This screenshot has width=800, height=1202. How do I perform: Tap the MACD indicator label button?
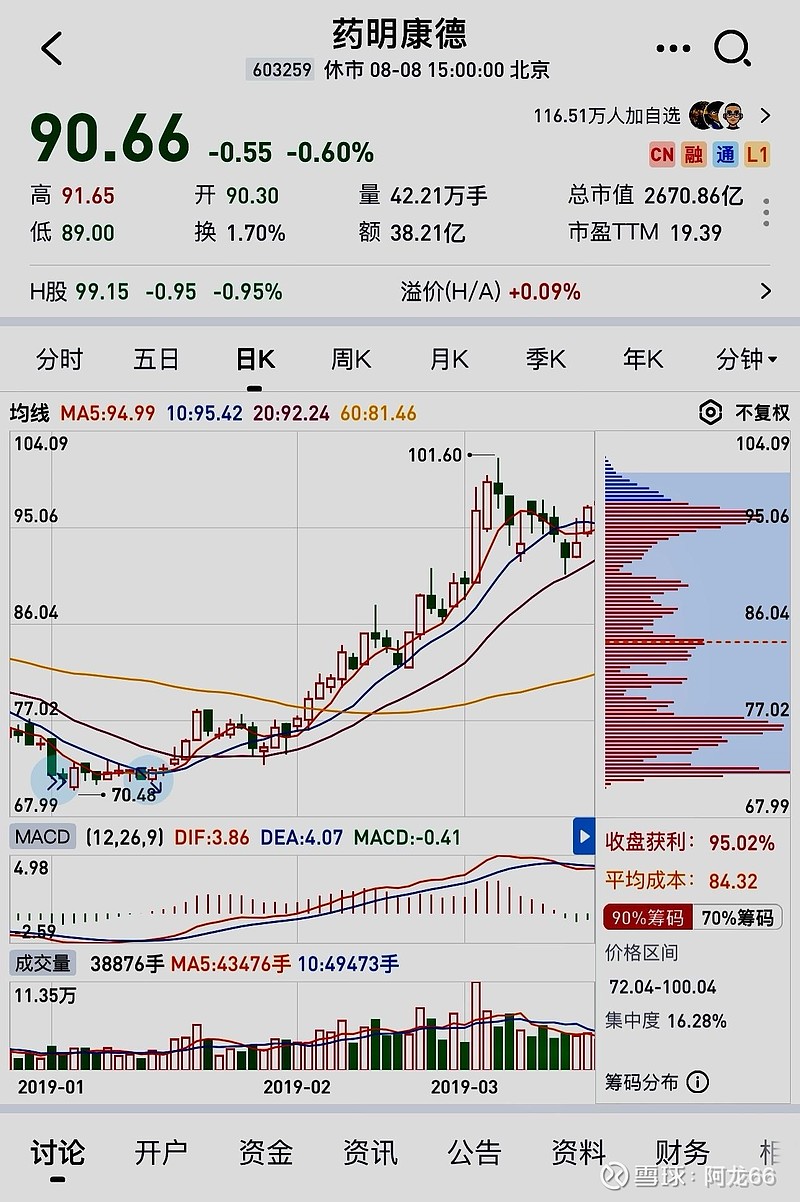tap(43, 837)
